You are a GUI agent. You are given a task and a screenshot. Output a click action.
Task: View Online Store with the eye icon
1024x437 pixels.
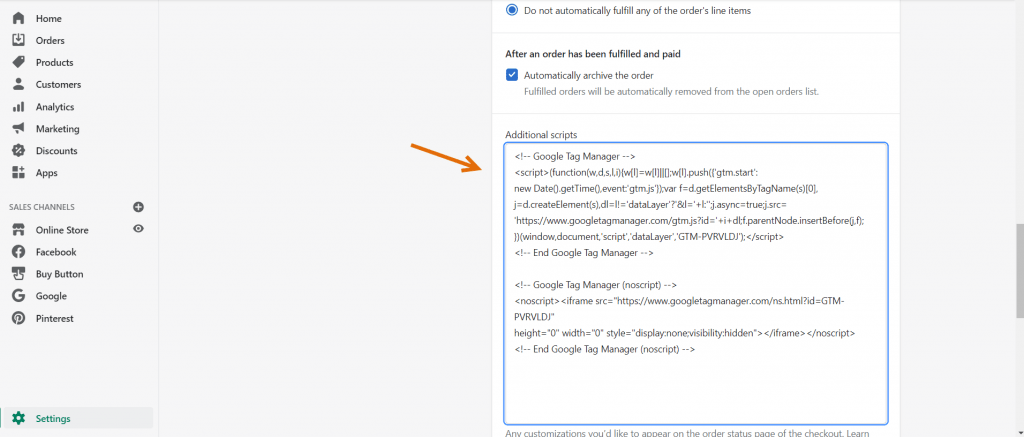click(x=139, y=229)
